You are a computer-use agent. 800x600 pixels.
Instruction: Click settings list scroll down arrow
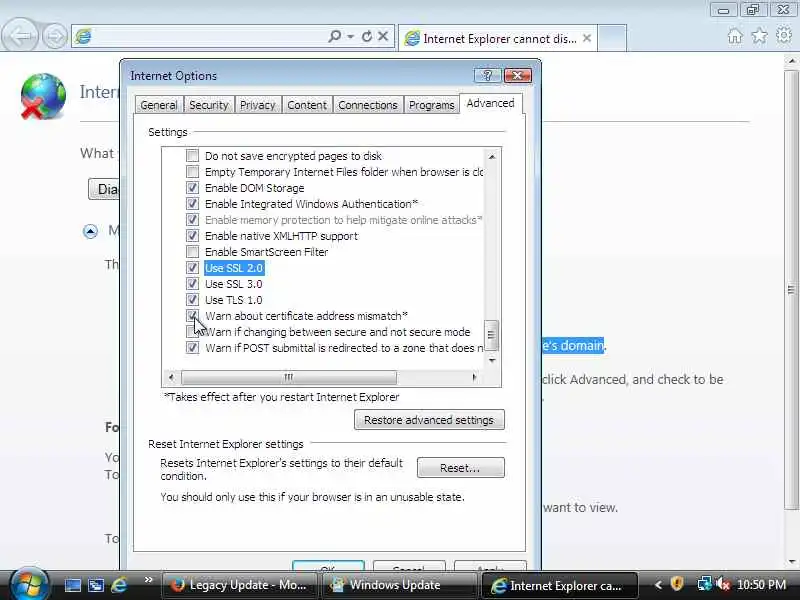point(492,360)
